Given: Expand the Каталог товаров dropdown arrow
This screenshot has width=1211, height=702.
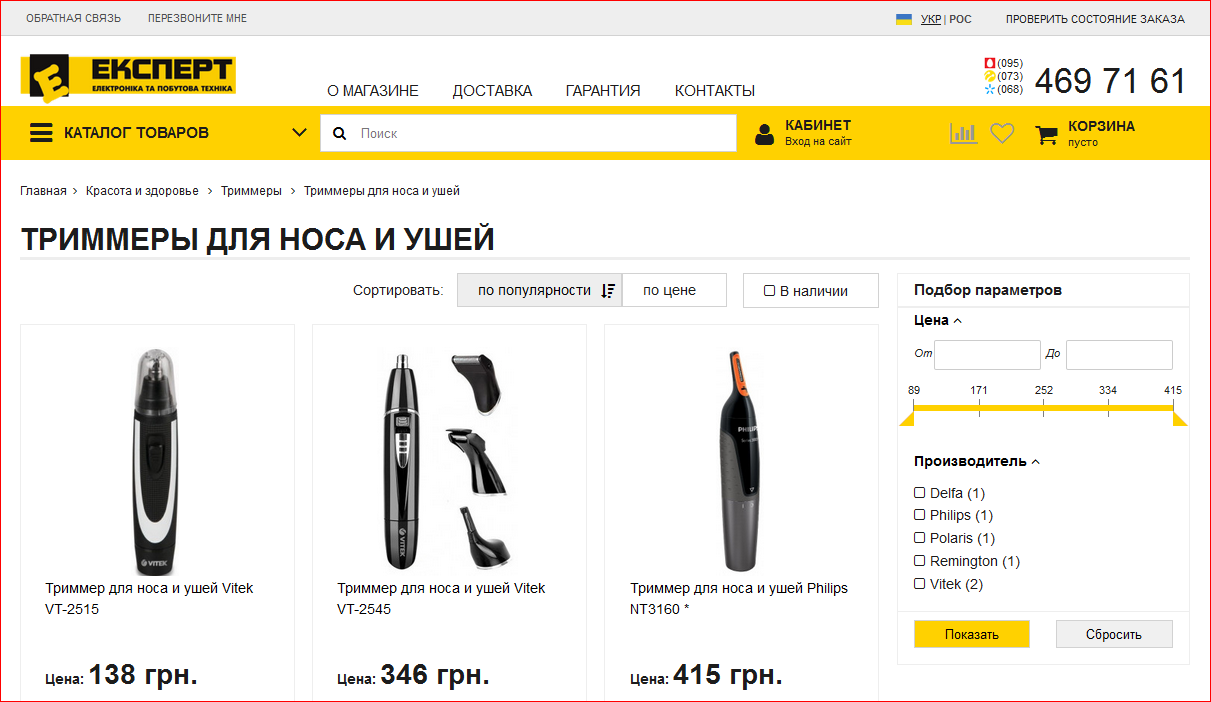Looking at the screenshot, I should click(x=299, y=133).
